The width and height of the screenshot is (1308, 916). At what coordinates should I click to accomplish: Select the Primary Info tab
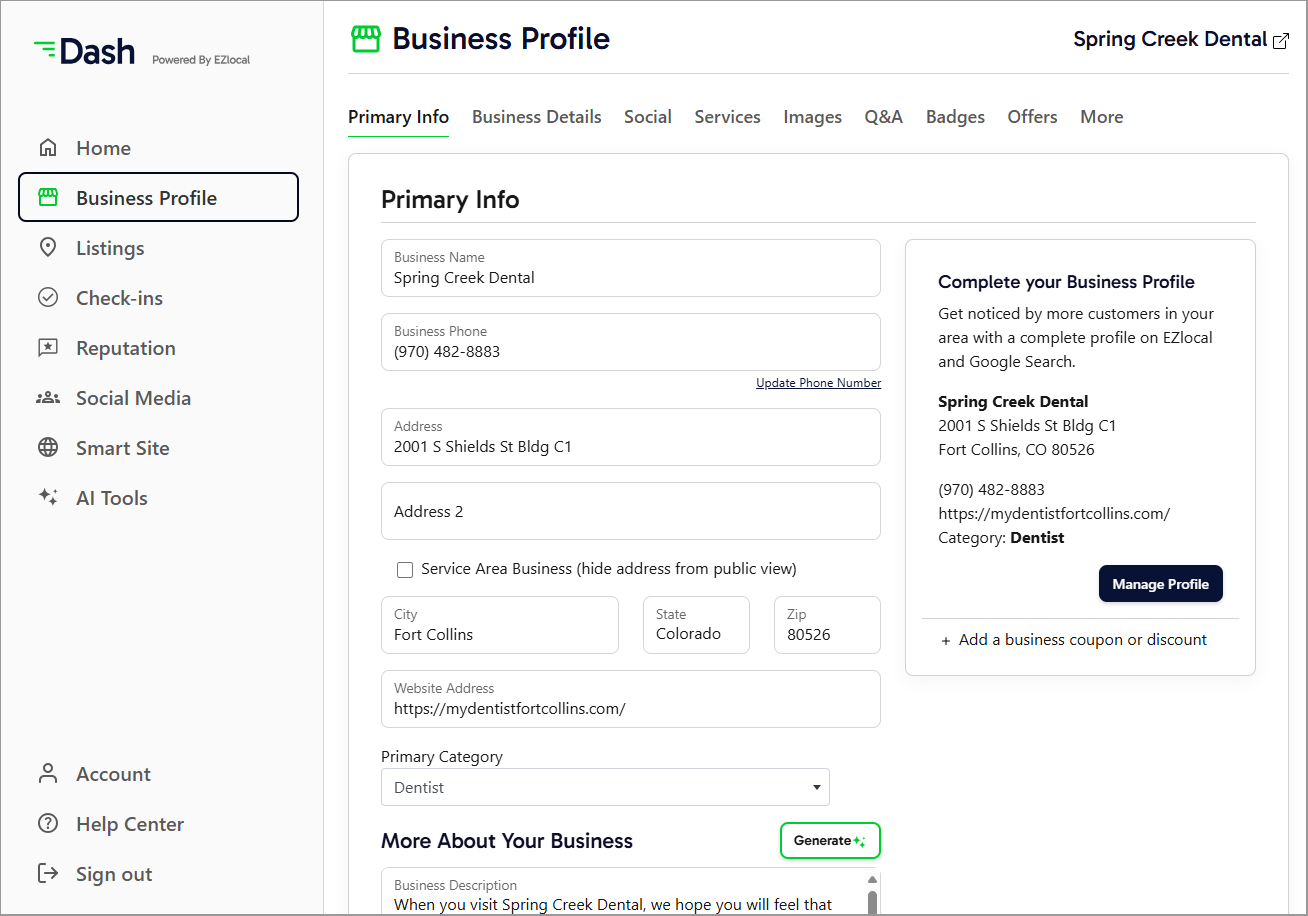[398, 117]
